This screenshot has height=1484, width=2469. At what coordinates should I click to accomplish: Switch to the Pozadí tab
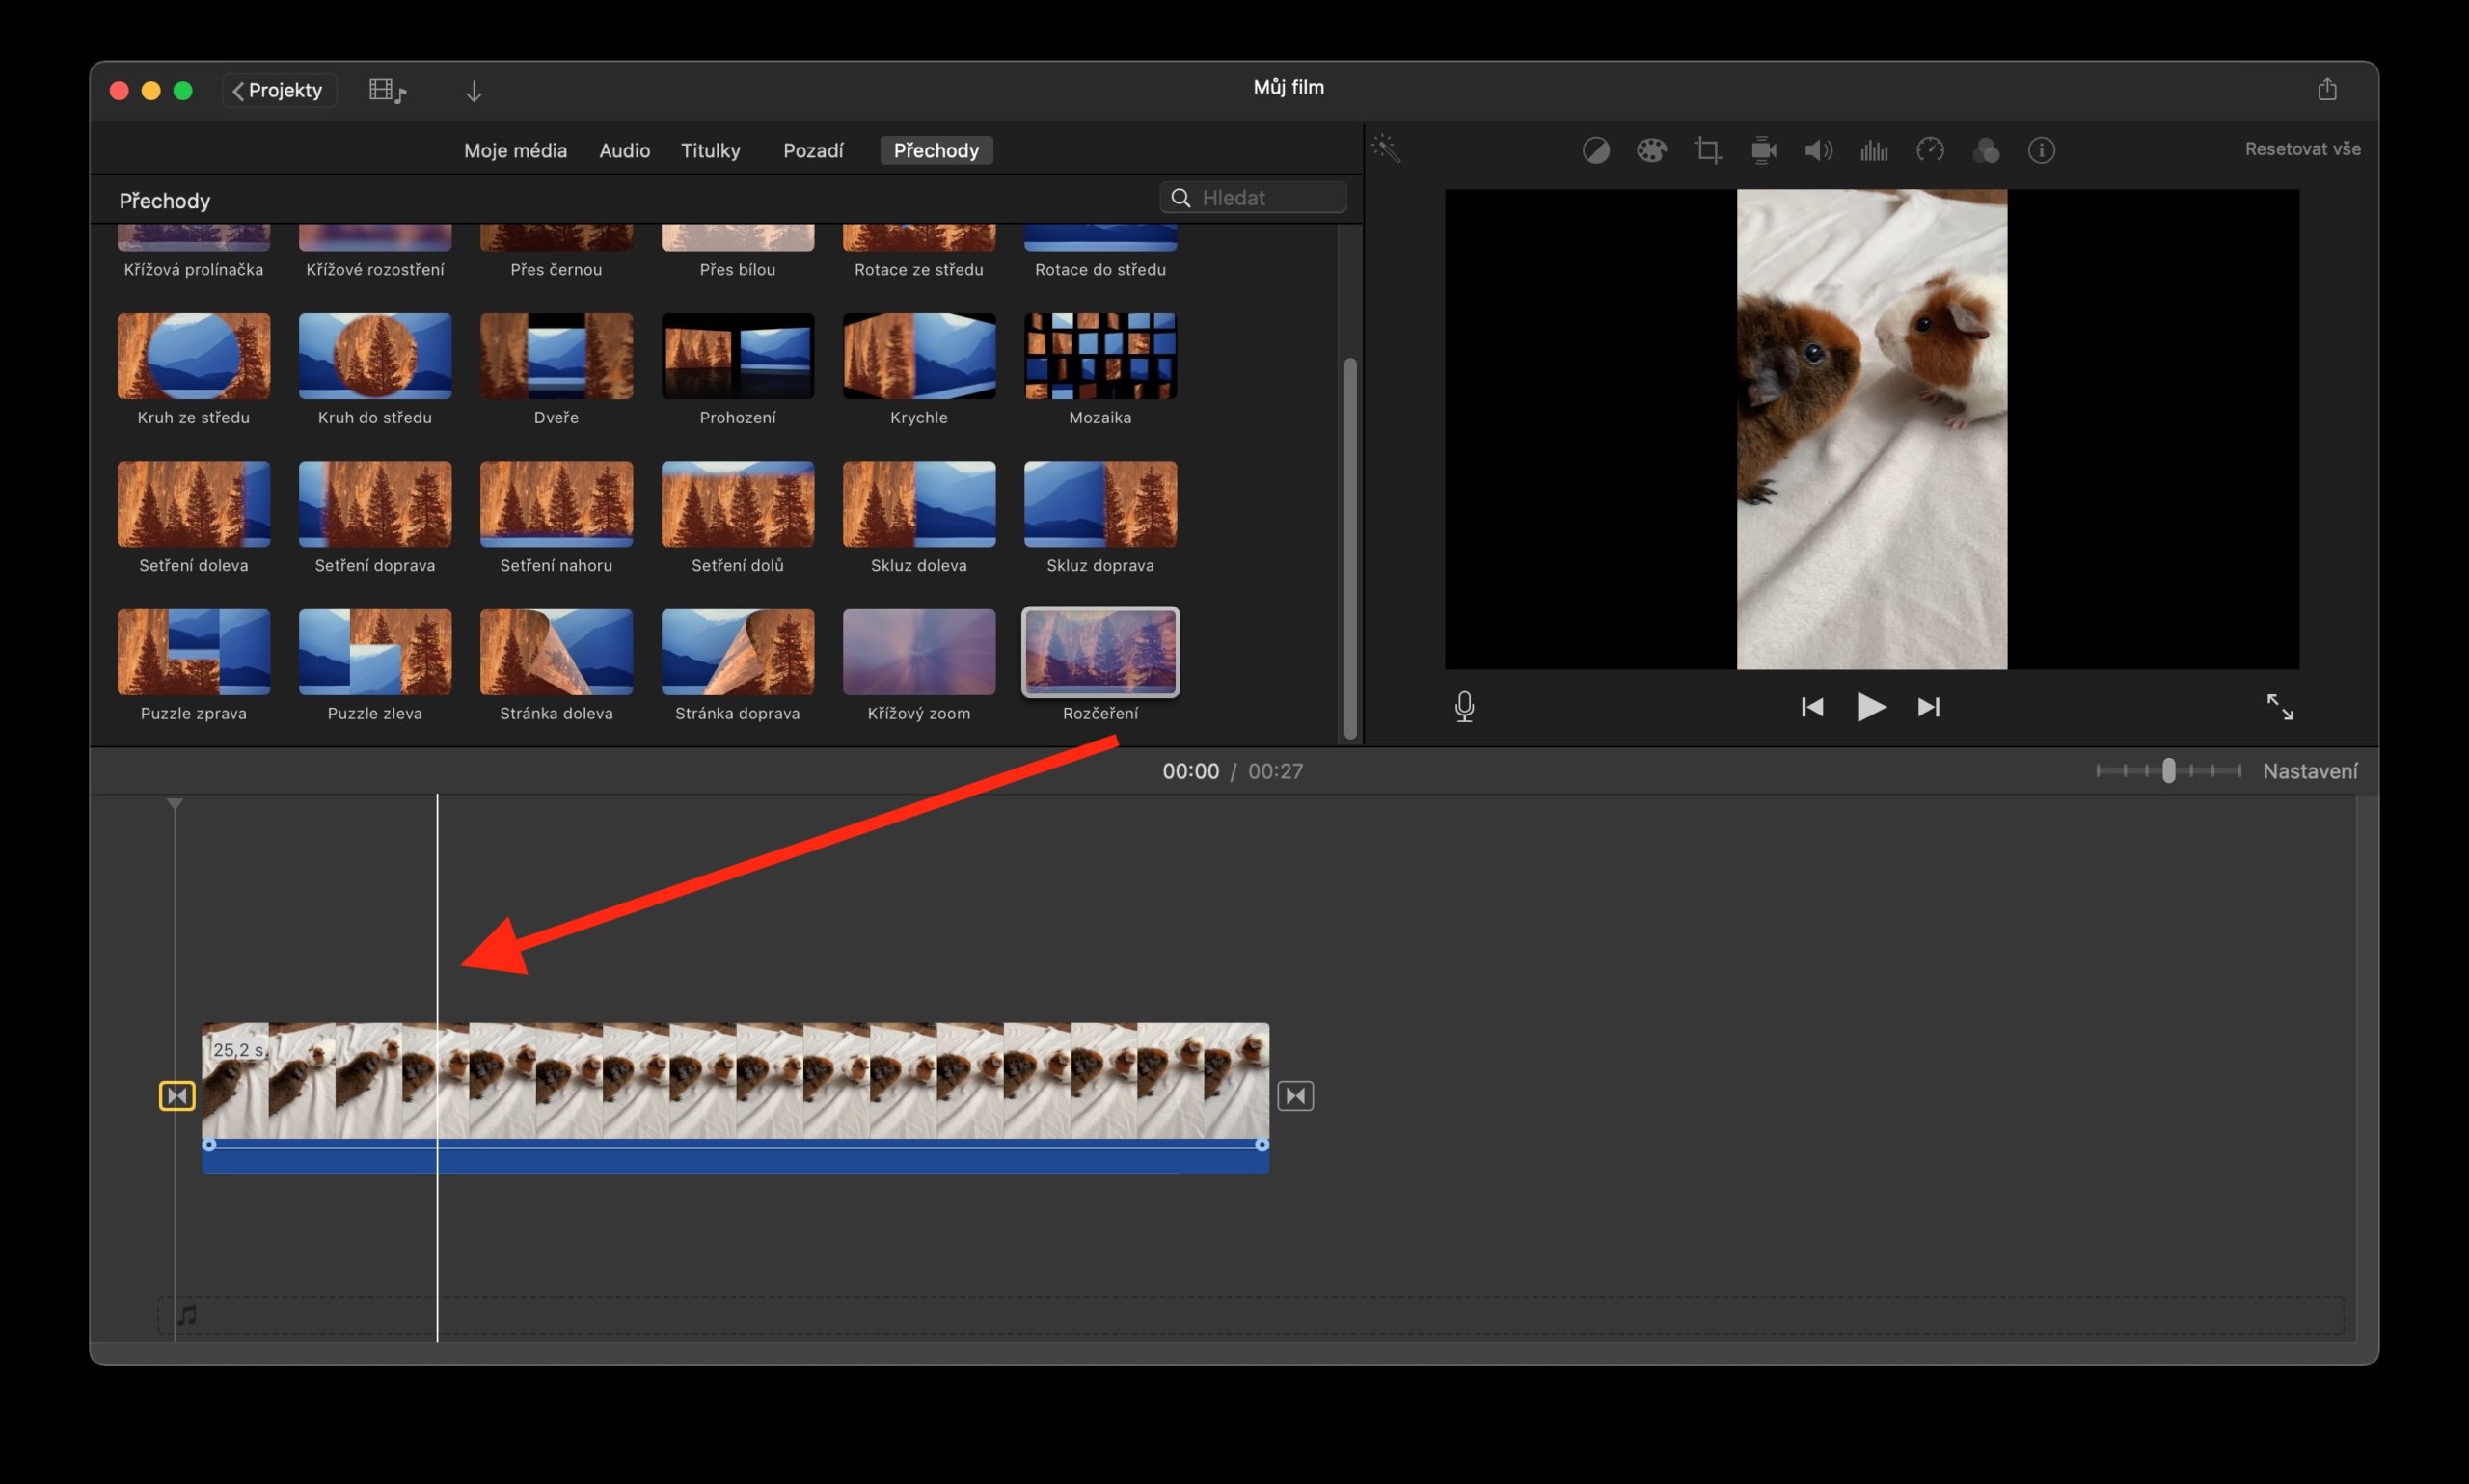[x=813, y=150]
